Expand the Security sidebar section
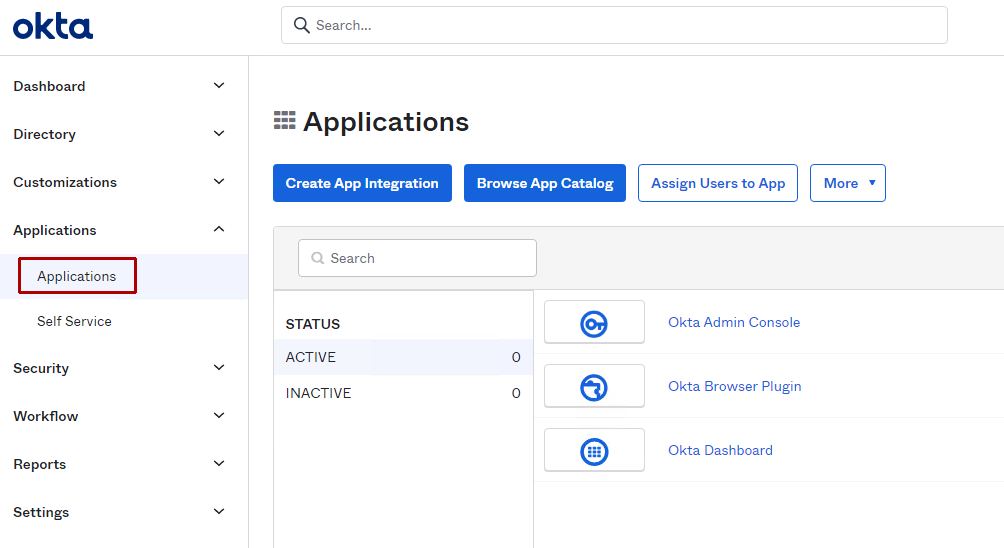1004x548 pixels. [x=219, y=368]
